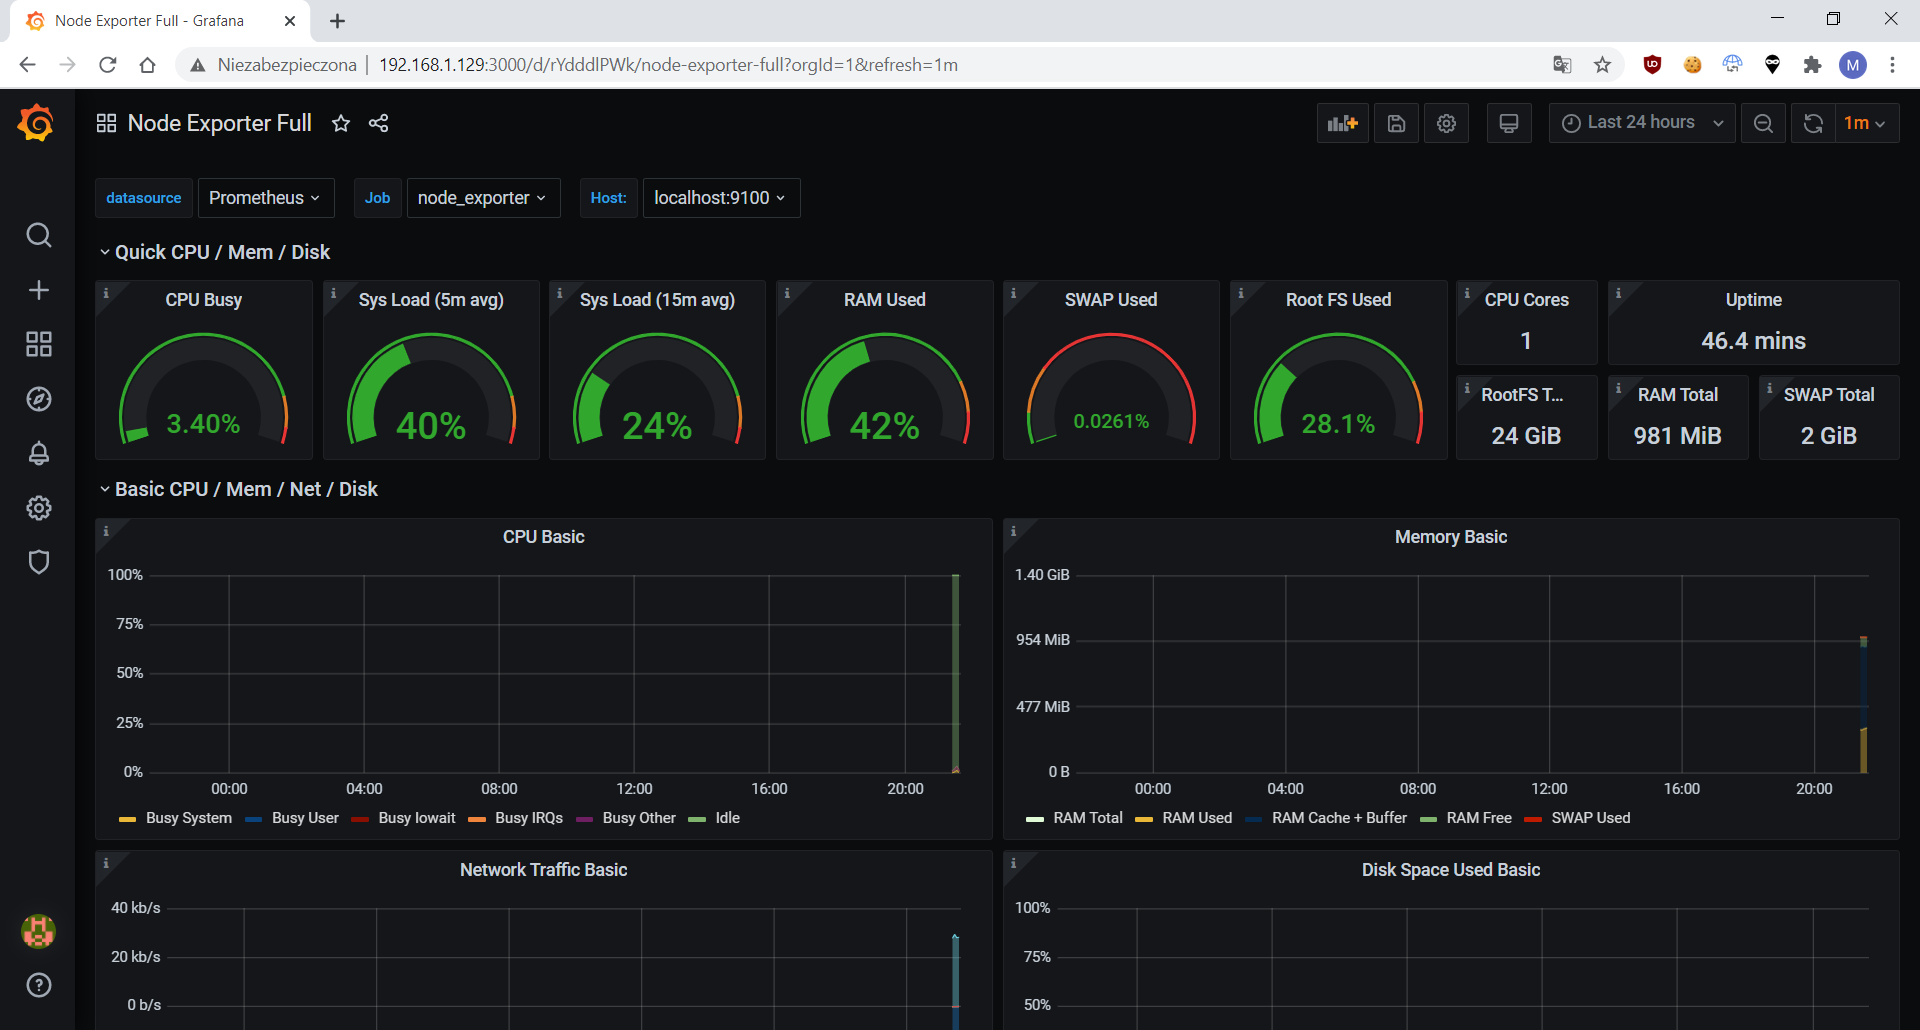Click RAM Free green color swatch

[1428, 819]
